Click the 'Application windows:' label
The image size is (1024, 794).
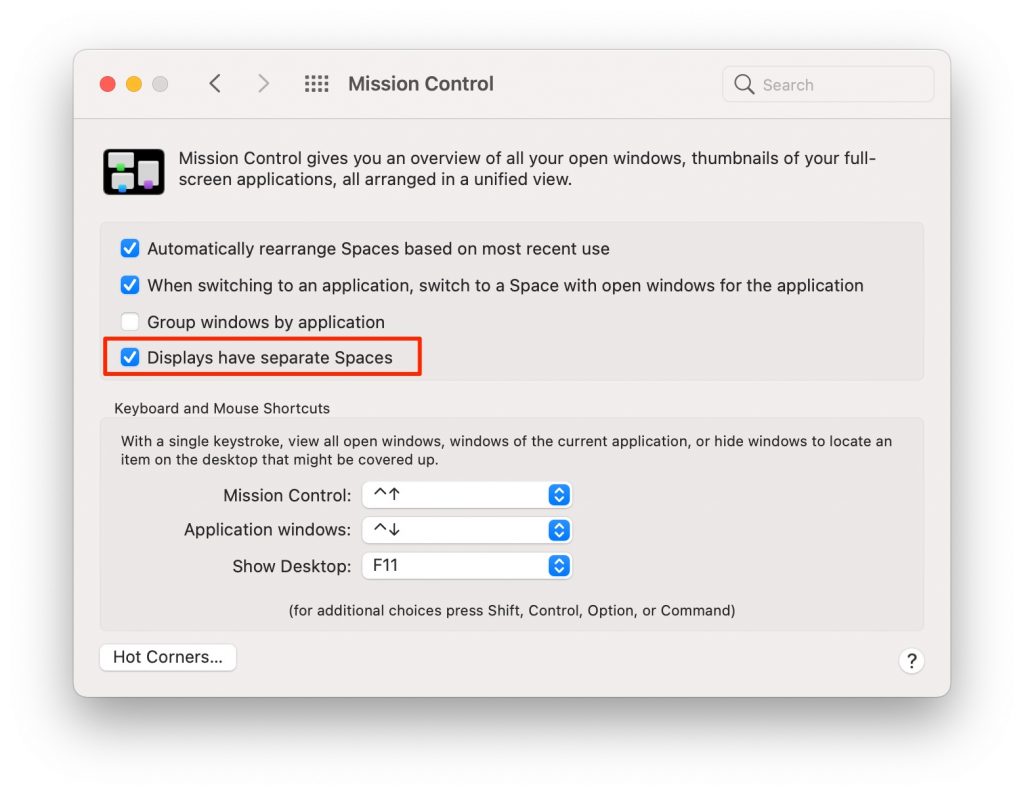coord(268,530)
